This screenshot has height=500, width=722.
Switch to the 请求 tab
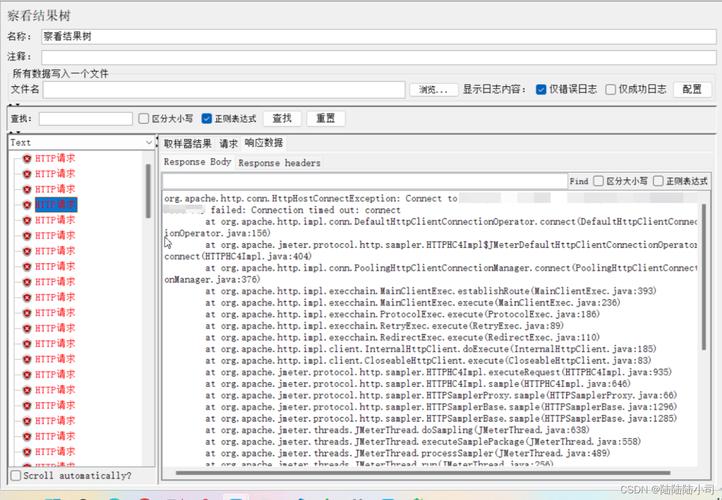[228, 144]
